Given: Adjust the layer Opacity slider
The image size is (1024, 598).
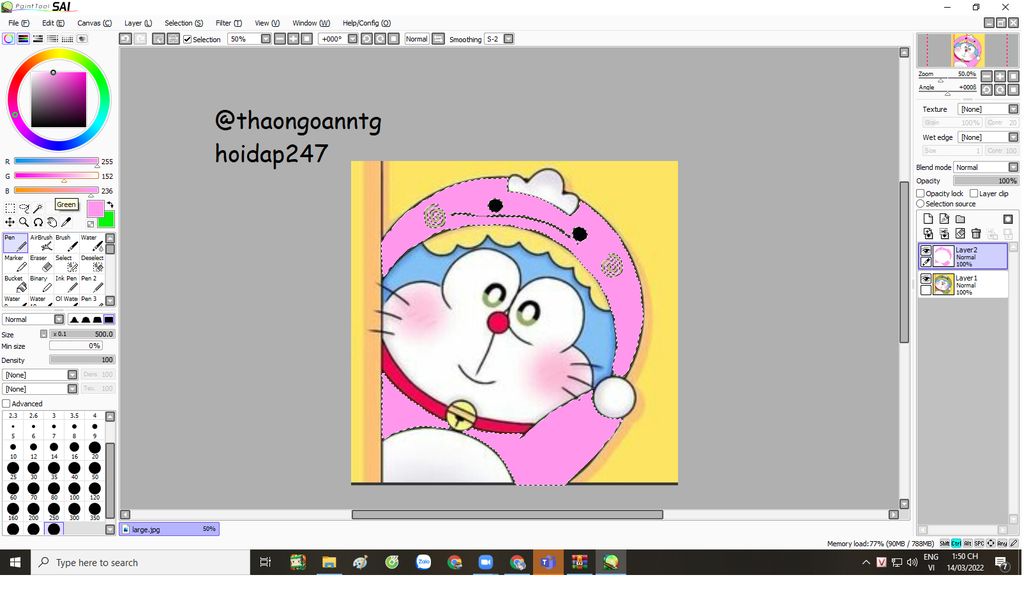Looking at the screenshot, I should tap(985, 181).
